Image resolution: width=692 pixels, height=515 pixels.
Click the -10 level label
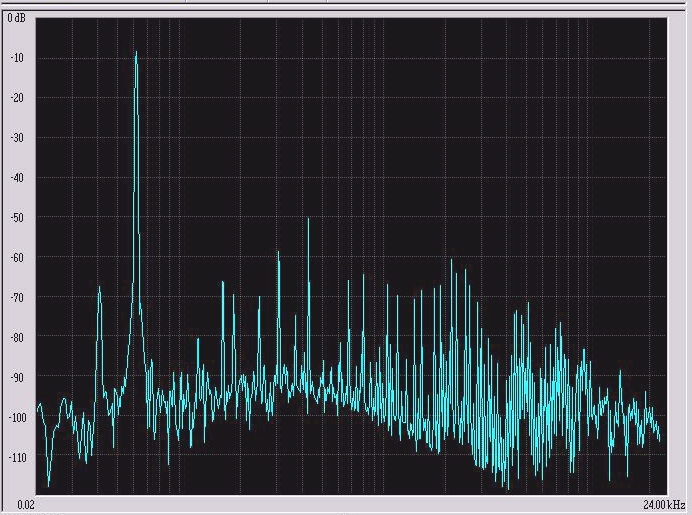(x=18, y=58)
